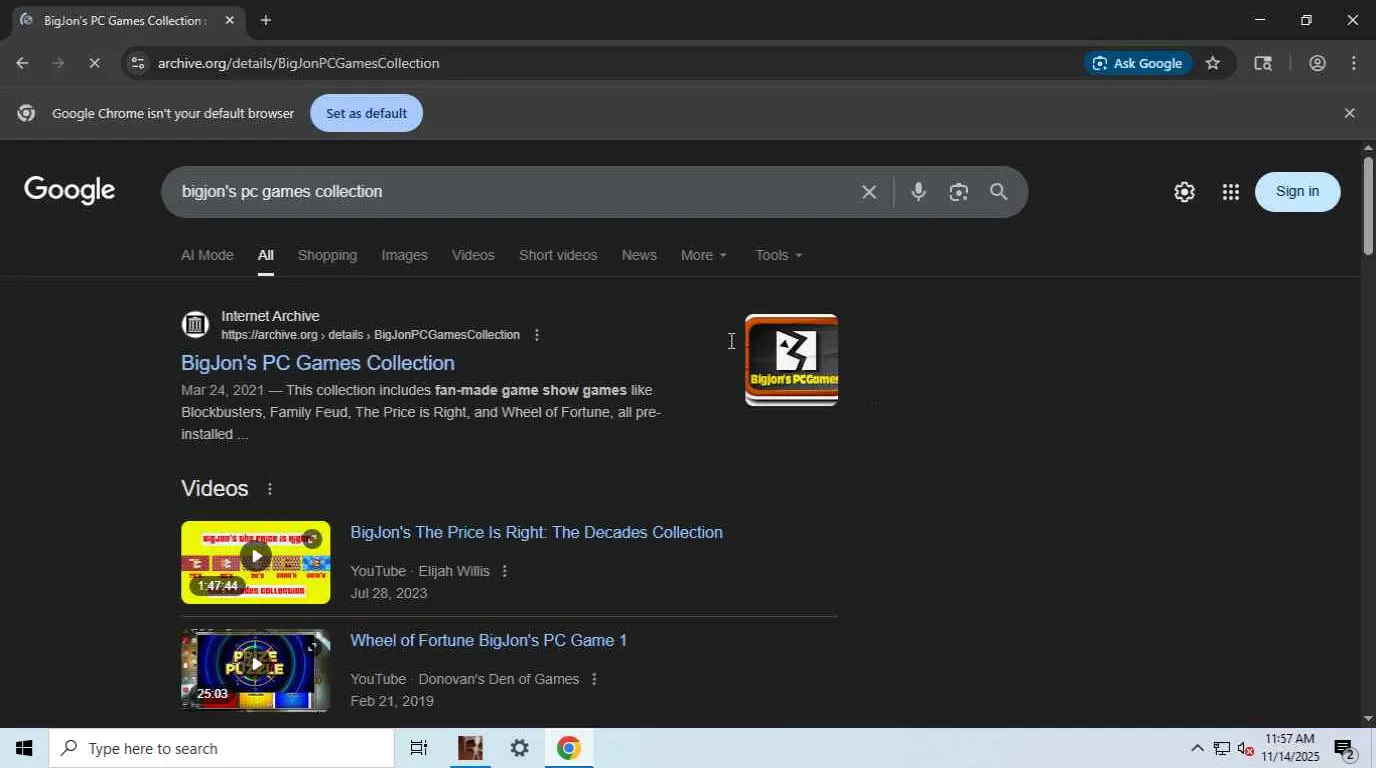Image resolution: width=1376 pixels, height=768 pixels.
Task: Open a new tab
Action: tap(265, 20)
